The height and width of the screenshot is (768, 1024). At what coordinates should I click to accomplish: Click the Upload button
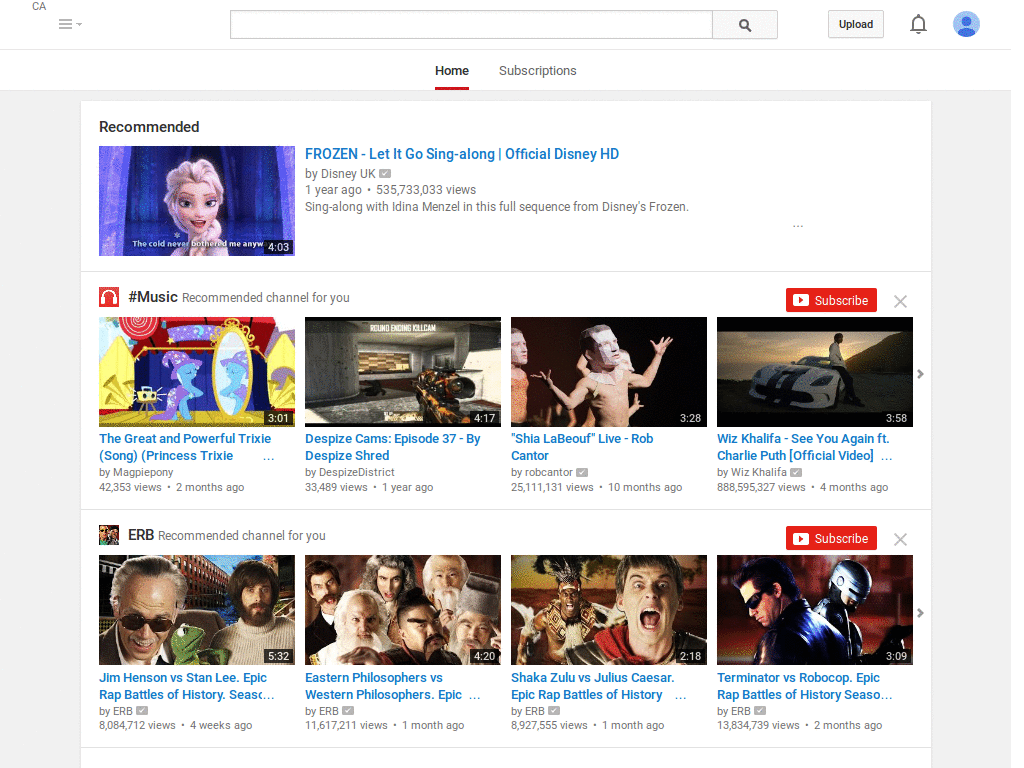856,24
